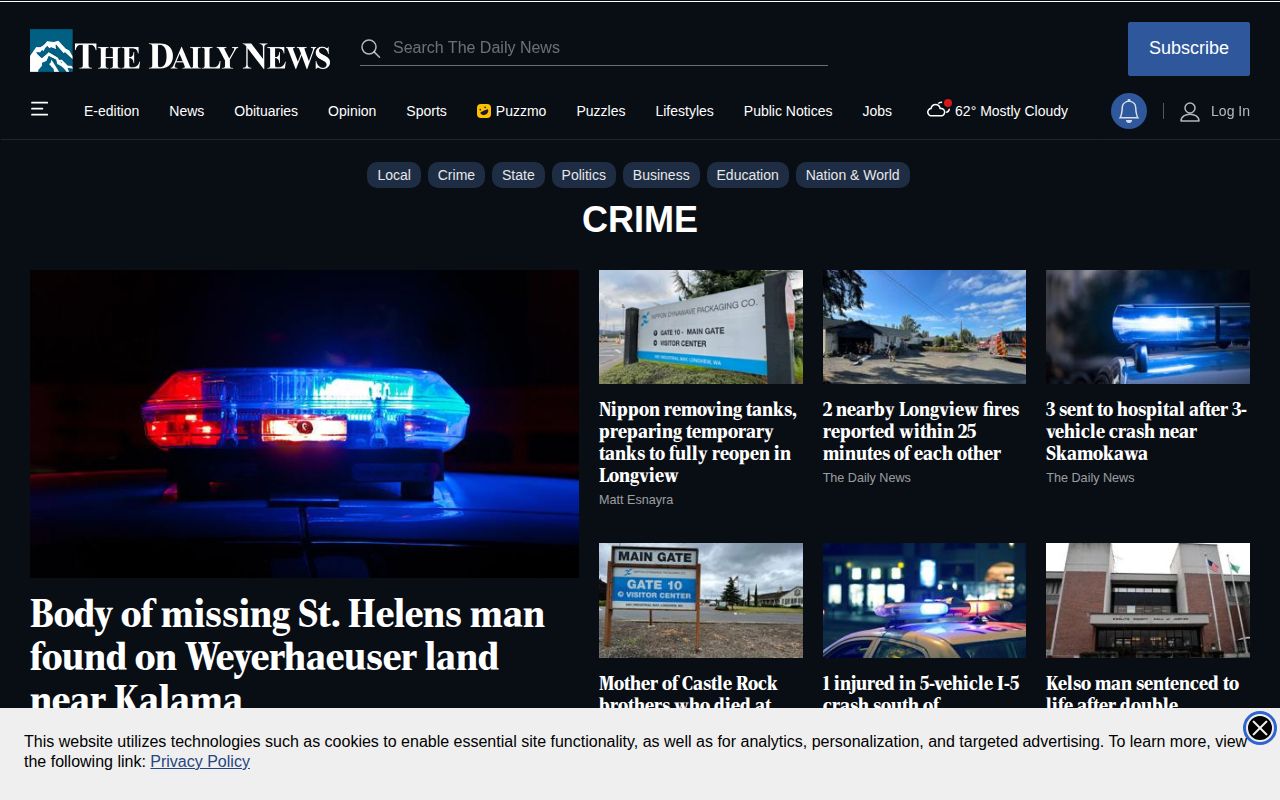Click the search magnifier icon
The height and width of the screenshot is (800, 1280).
click(370, 48)
